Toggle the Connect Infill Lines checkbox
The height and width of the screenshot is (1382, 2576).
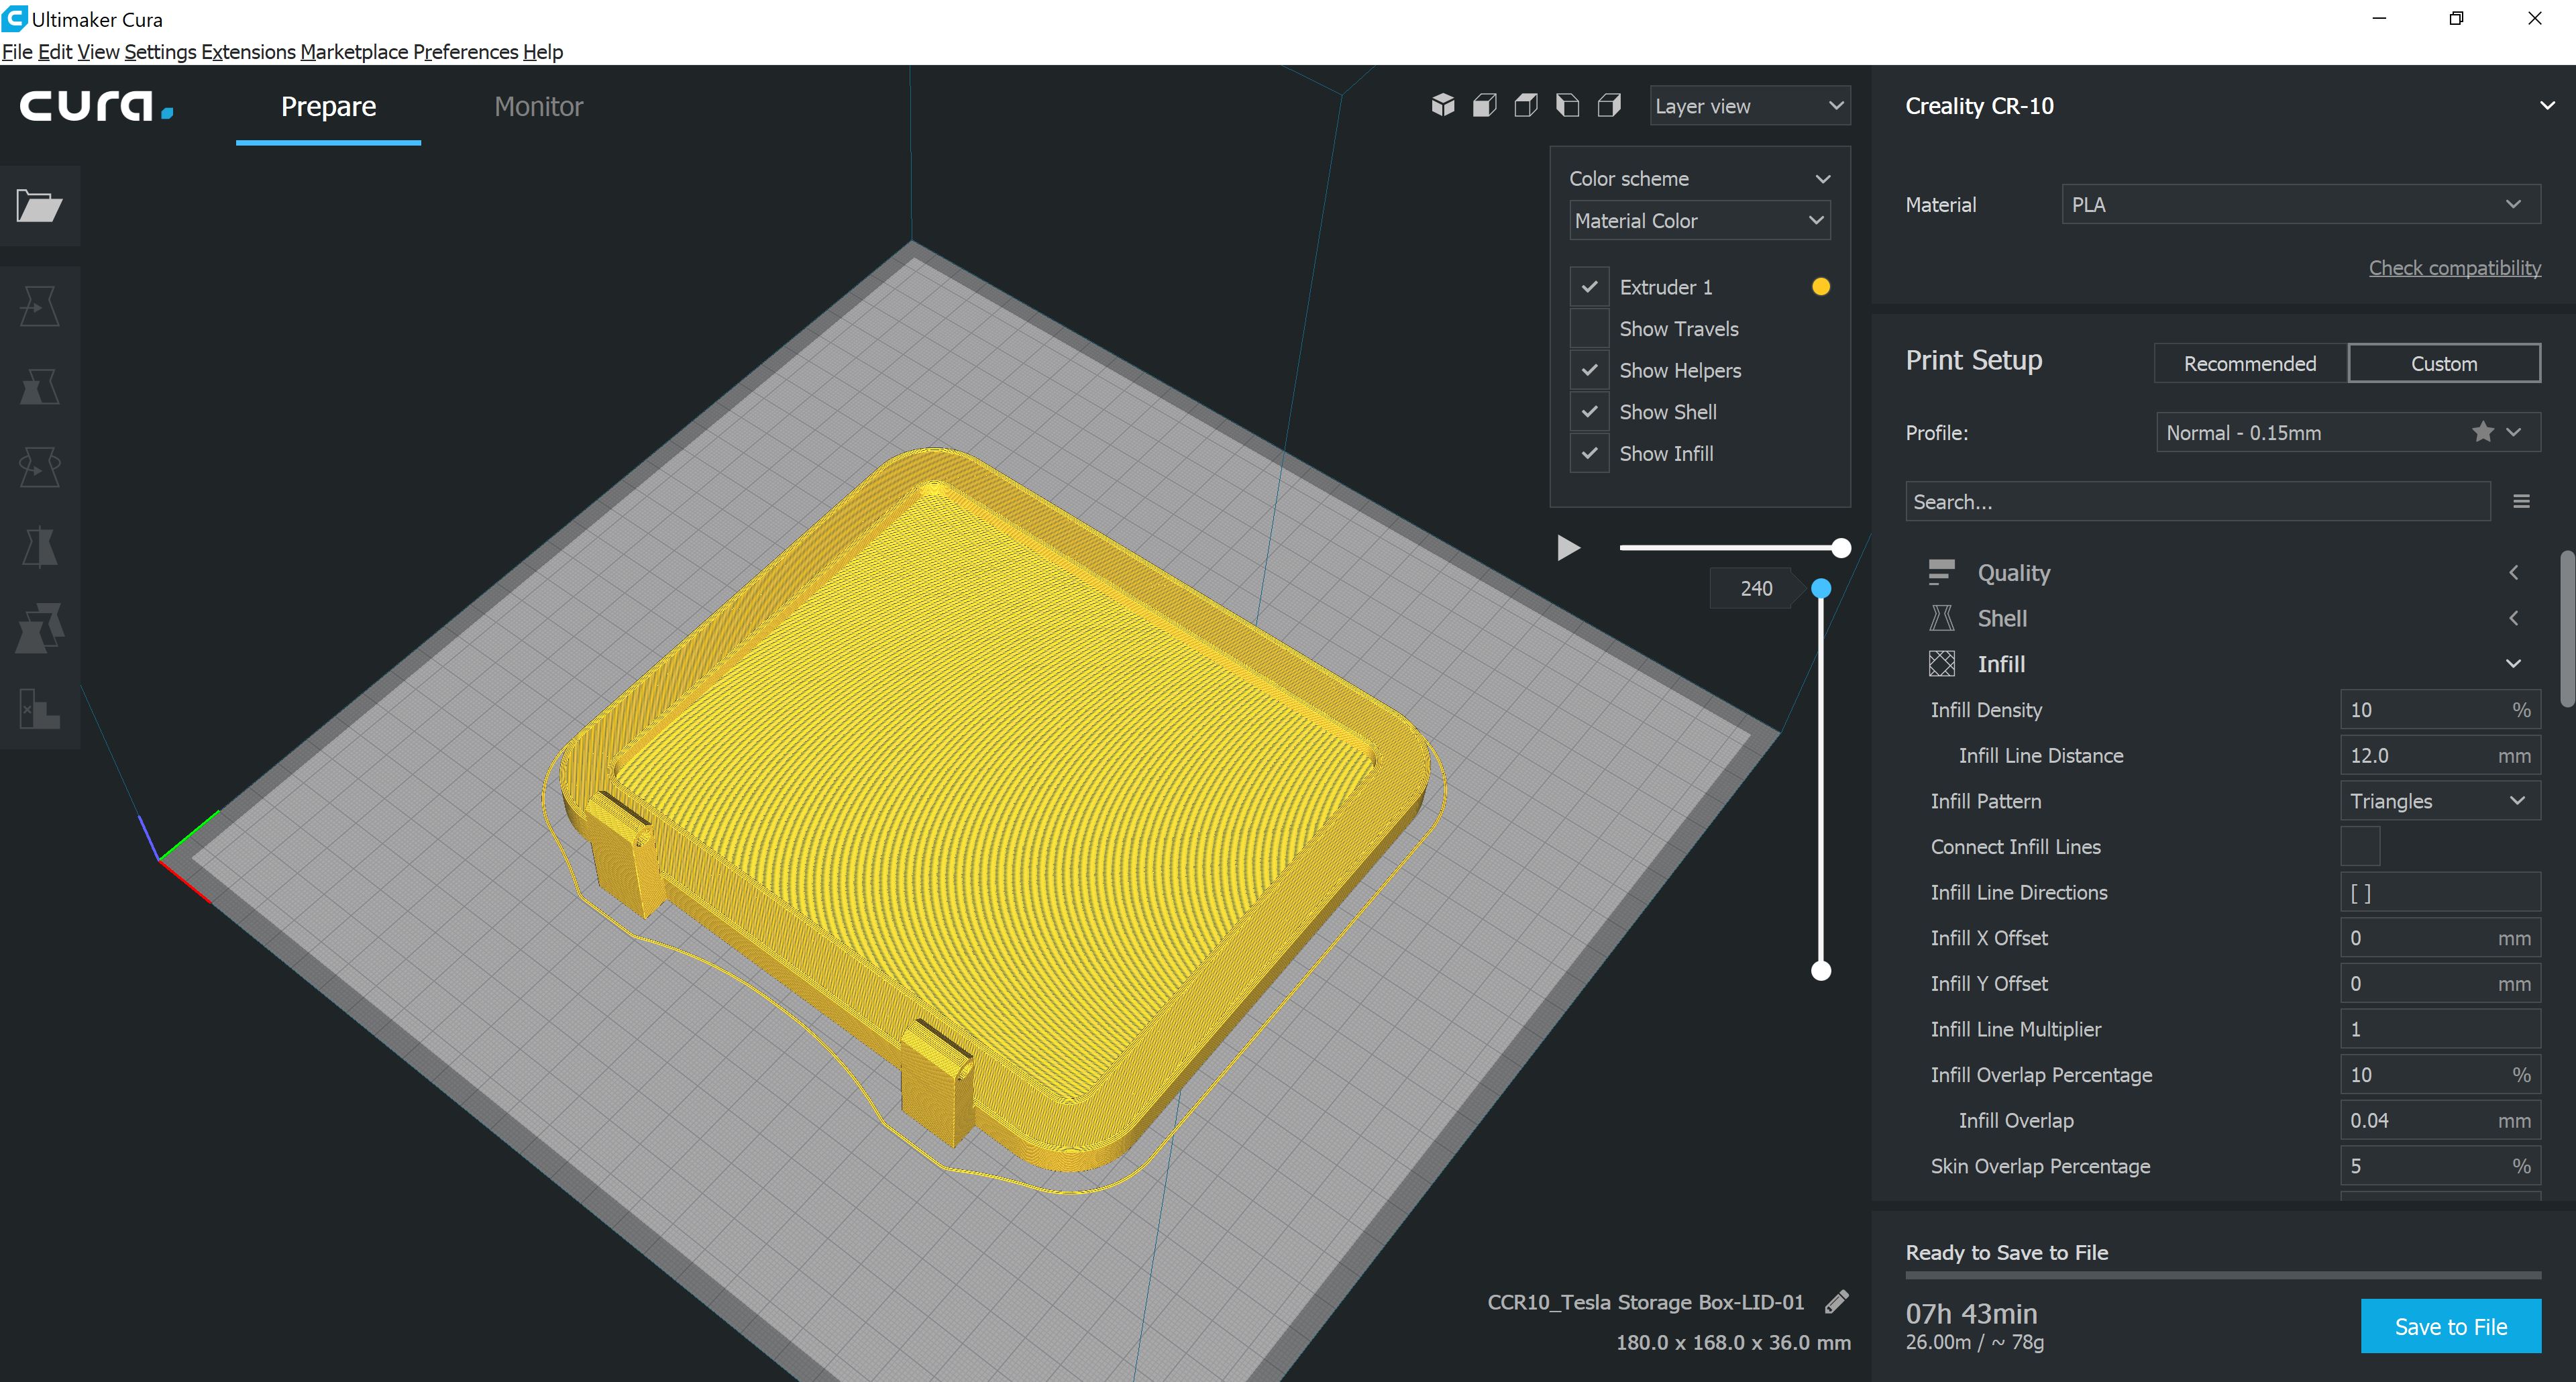(2360, 846)
